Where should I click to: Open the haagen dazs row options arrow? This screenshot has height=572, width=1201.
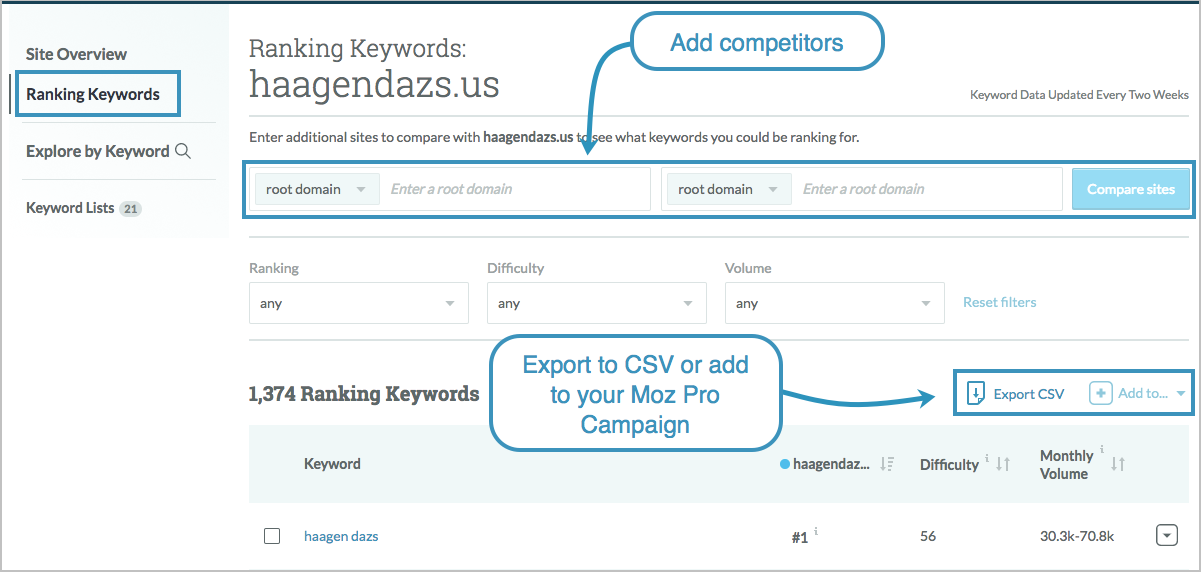(x=1166, y=536)
